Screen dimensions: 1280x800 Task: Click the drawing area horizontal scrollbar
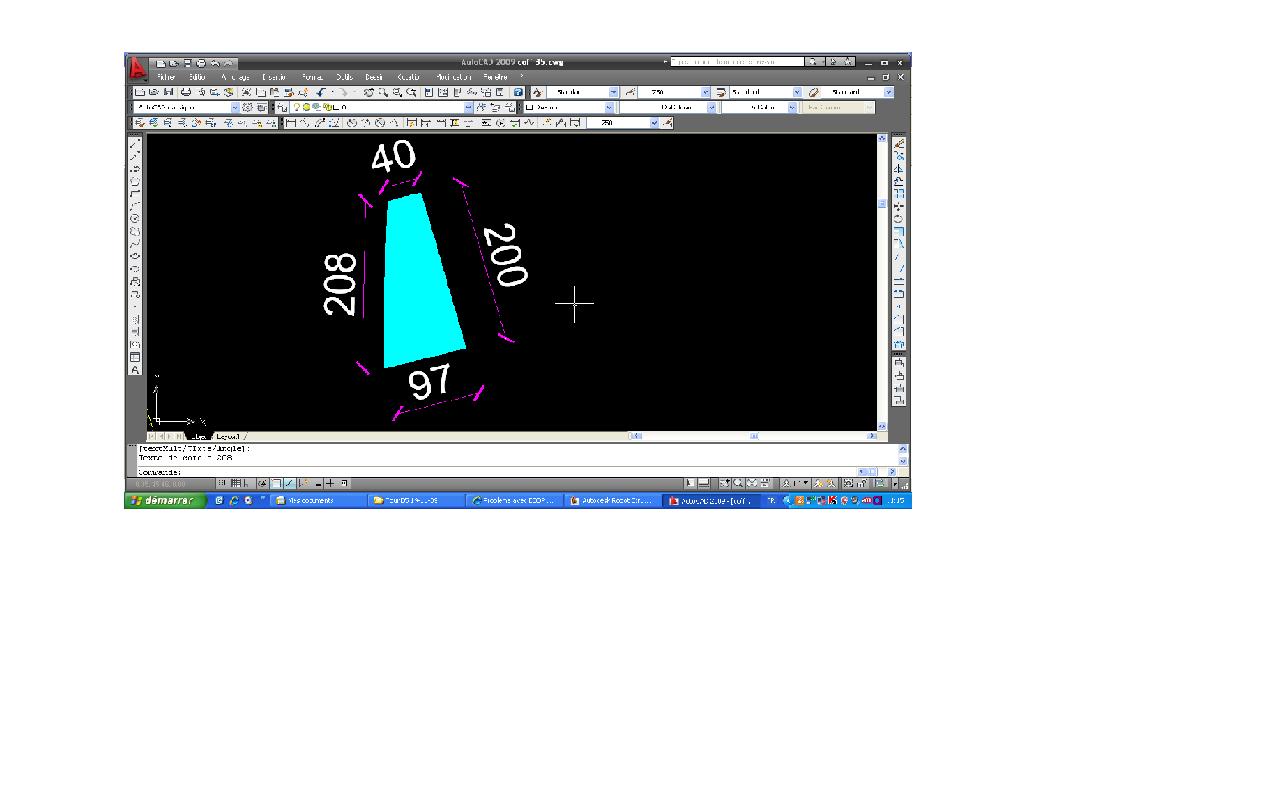coord(755,436)
